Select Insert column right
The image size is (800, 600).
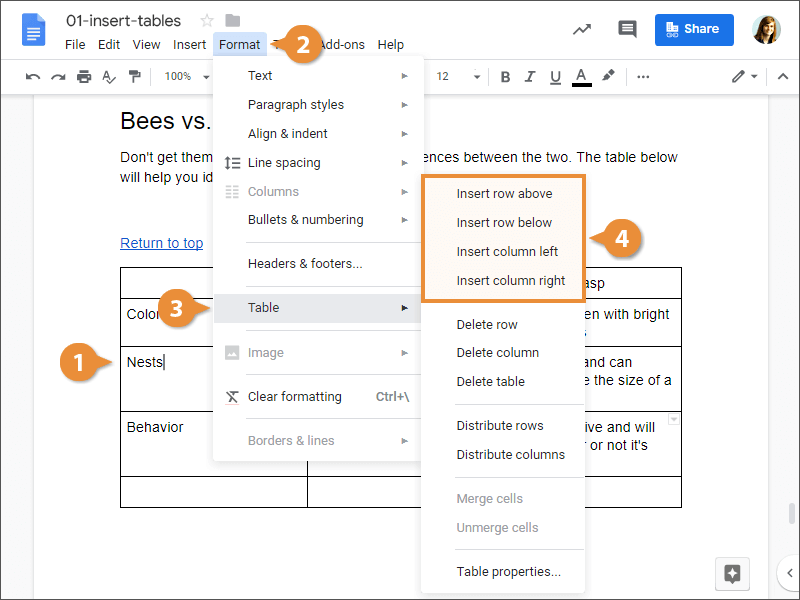click(x=504, y=281)
